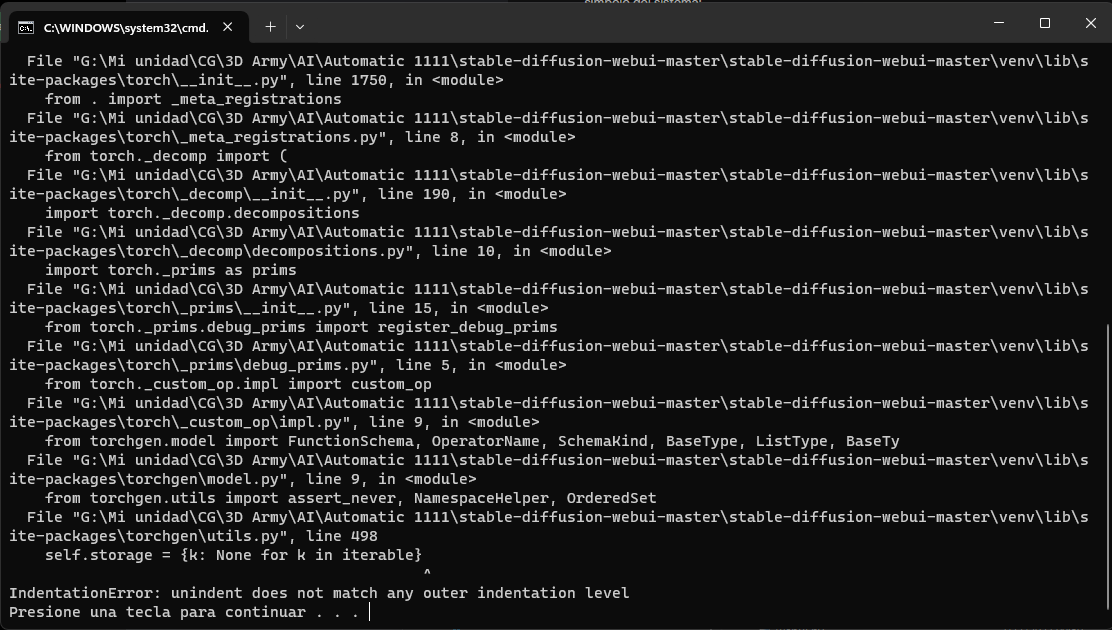
Task: Click the 'import torch._prims as prims' line
Action: [x=170, y=270]
